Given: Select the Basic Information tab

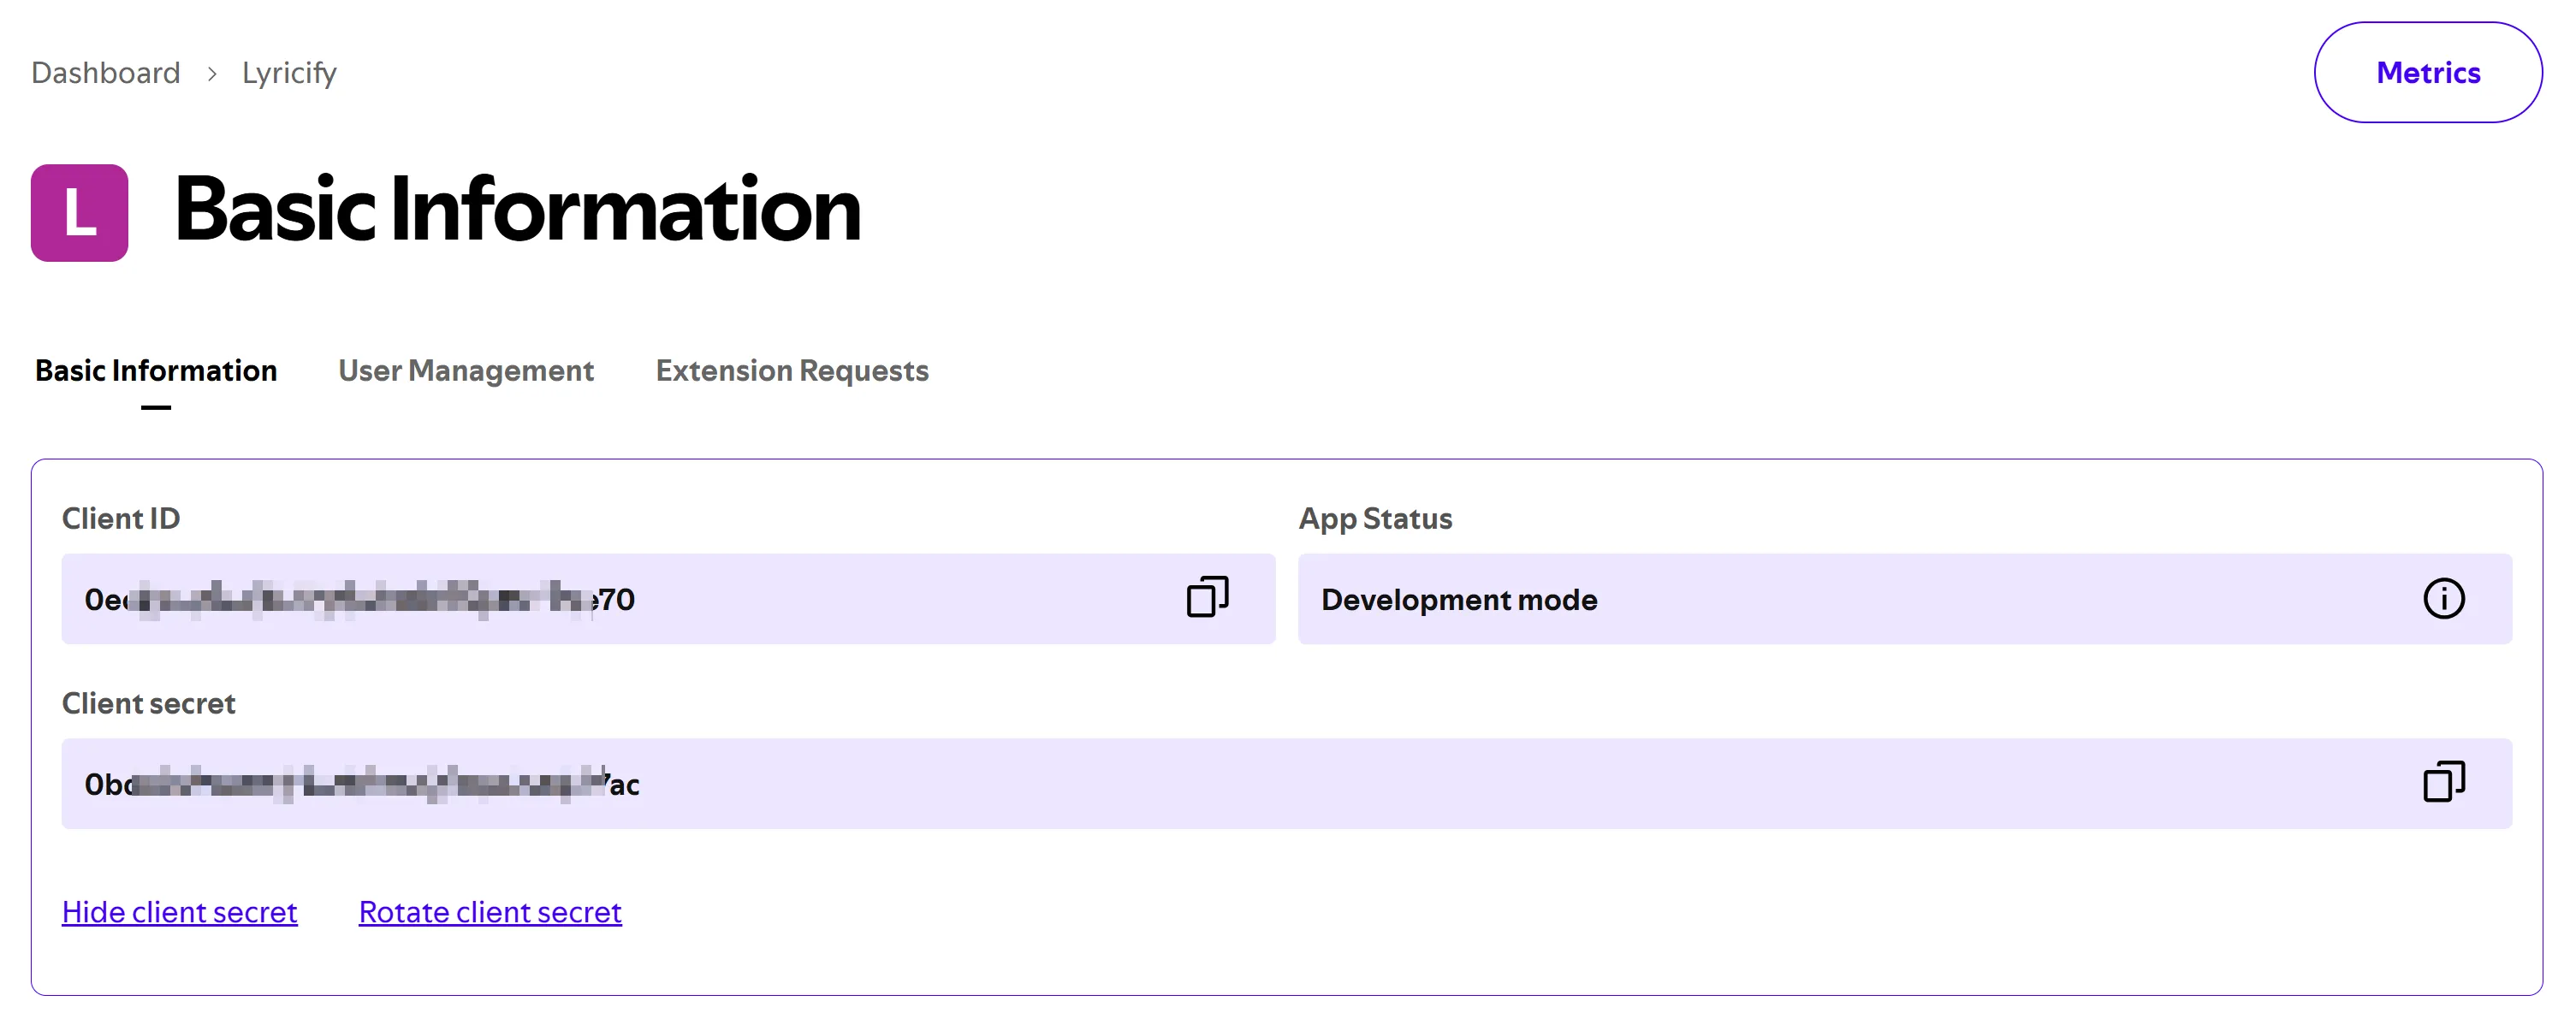Looking at the screenshot, I should 156,371.
